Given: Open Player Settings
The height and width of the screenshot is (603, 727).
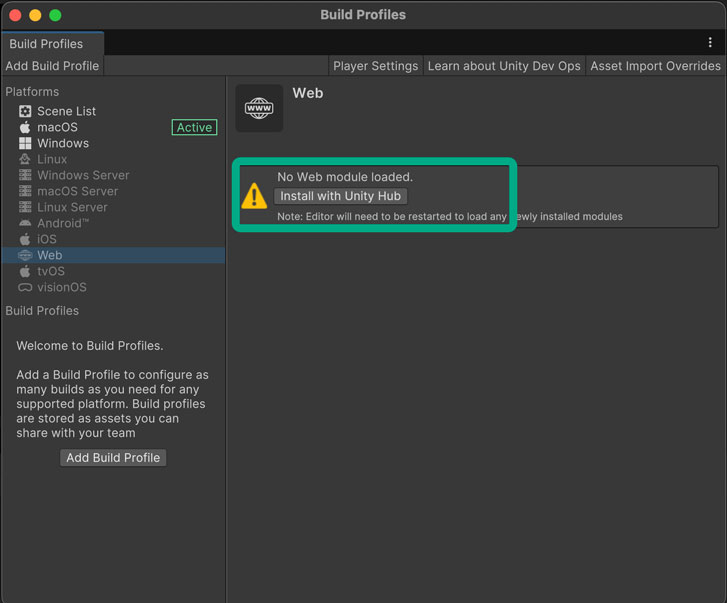Looking at the screenshot, I should (376, 66).
